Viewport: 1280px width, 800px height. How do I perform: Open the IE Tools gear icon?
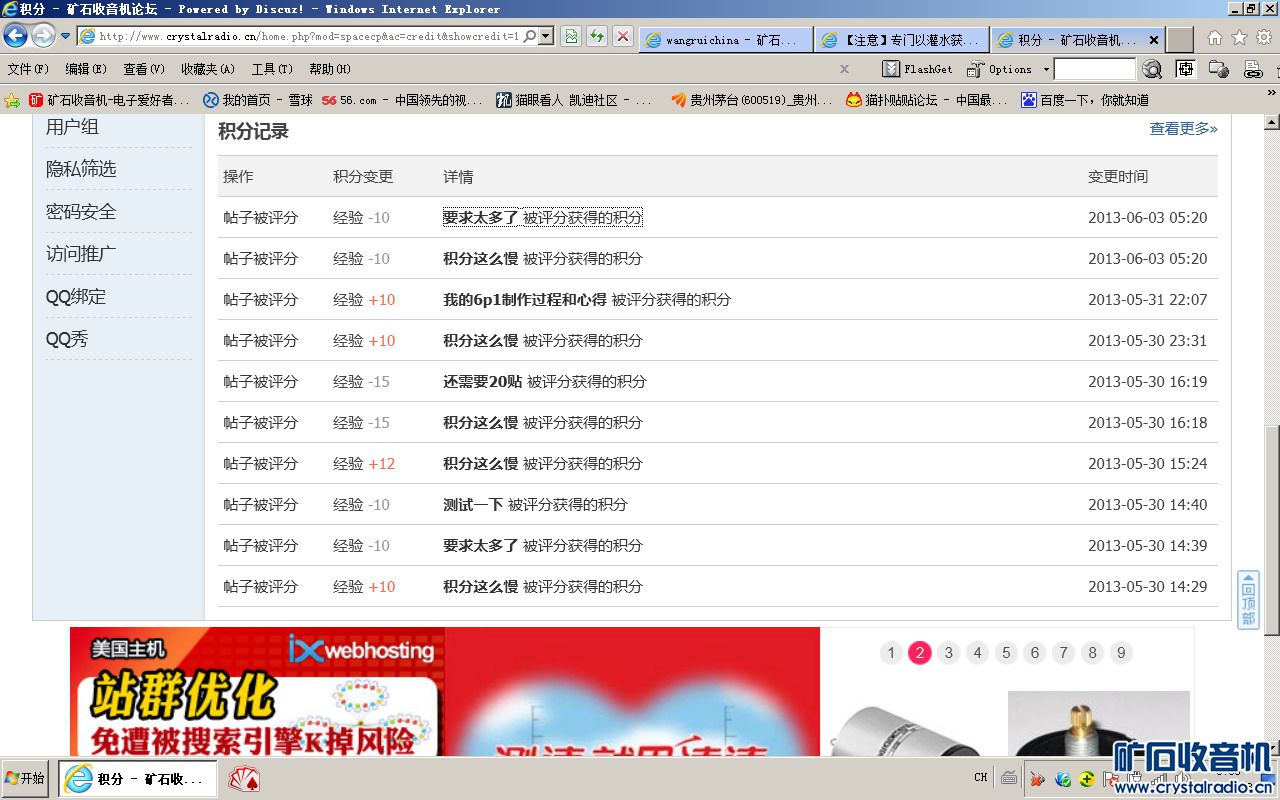(x=1264, y=38)
